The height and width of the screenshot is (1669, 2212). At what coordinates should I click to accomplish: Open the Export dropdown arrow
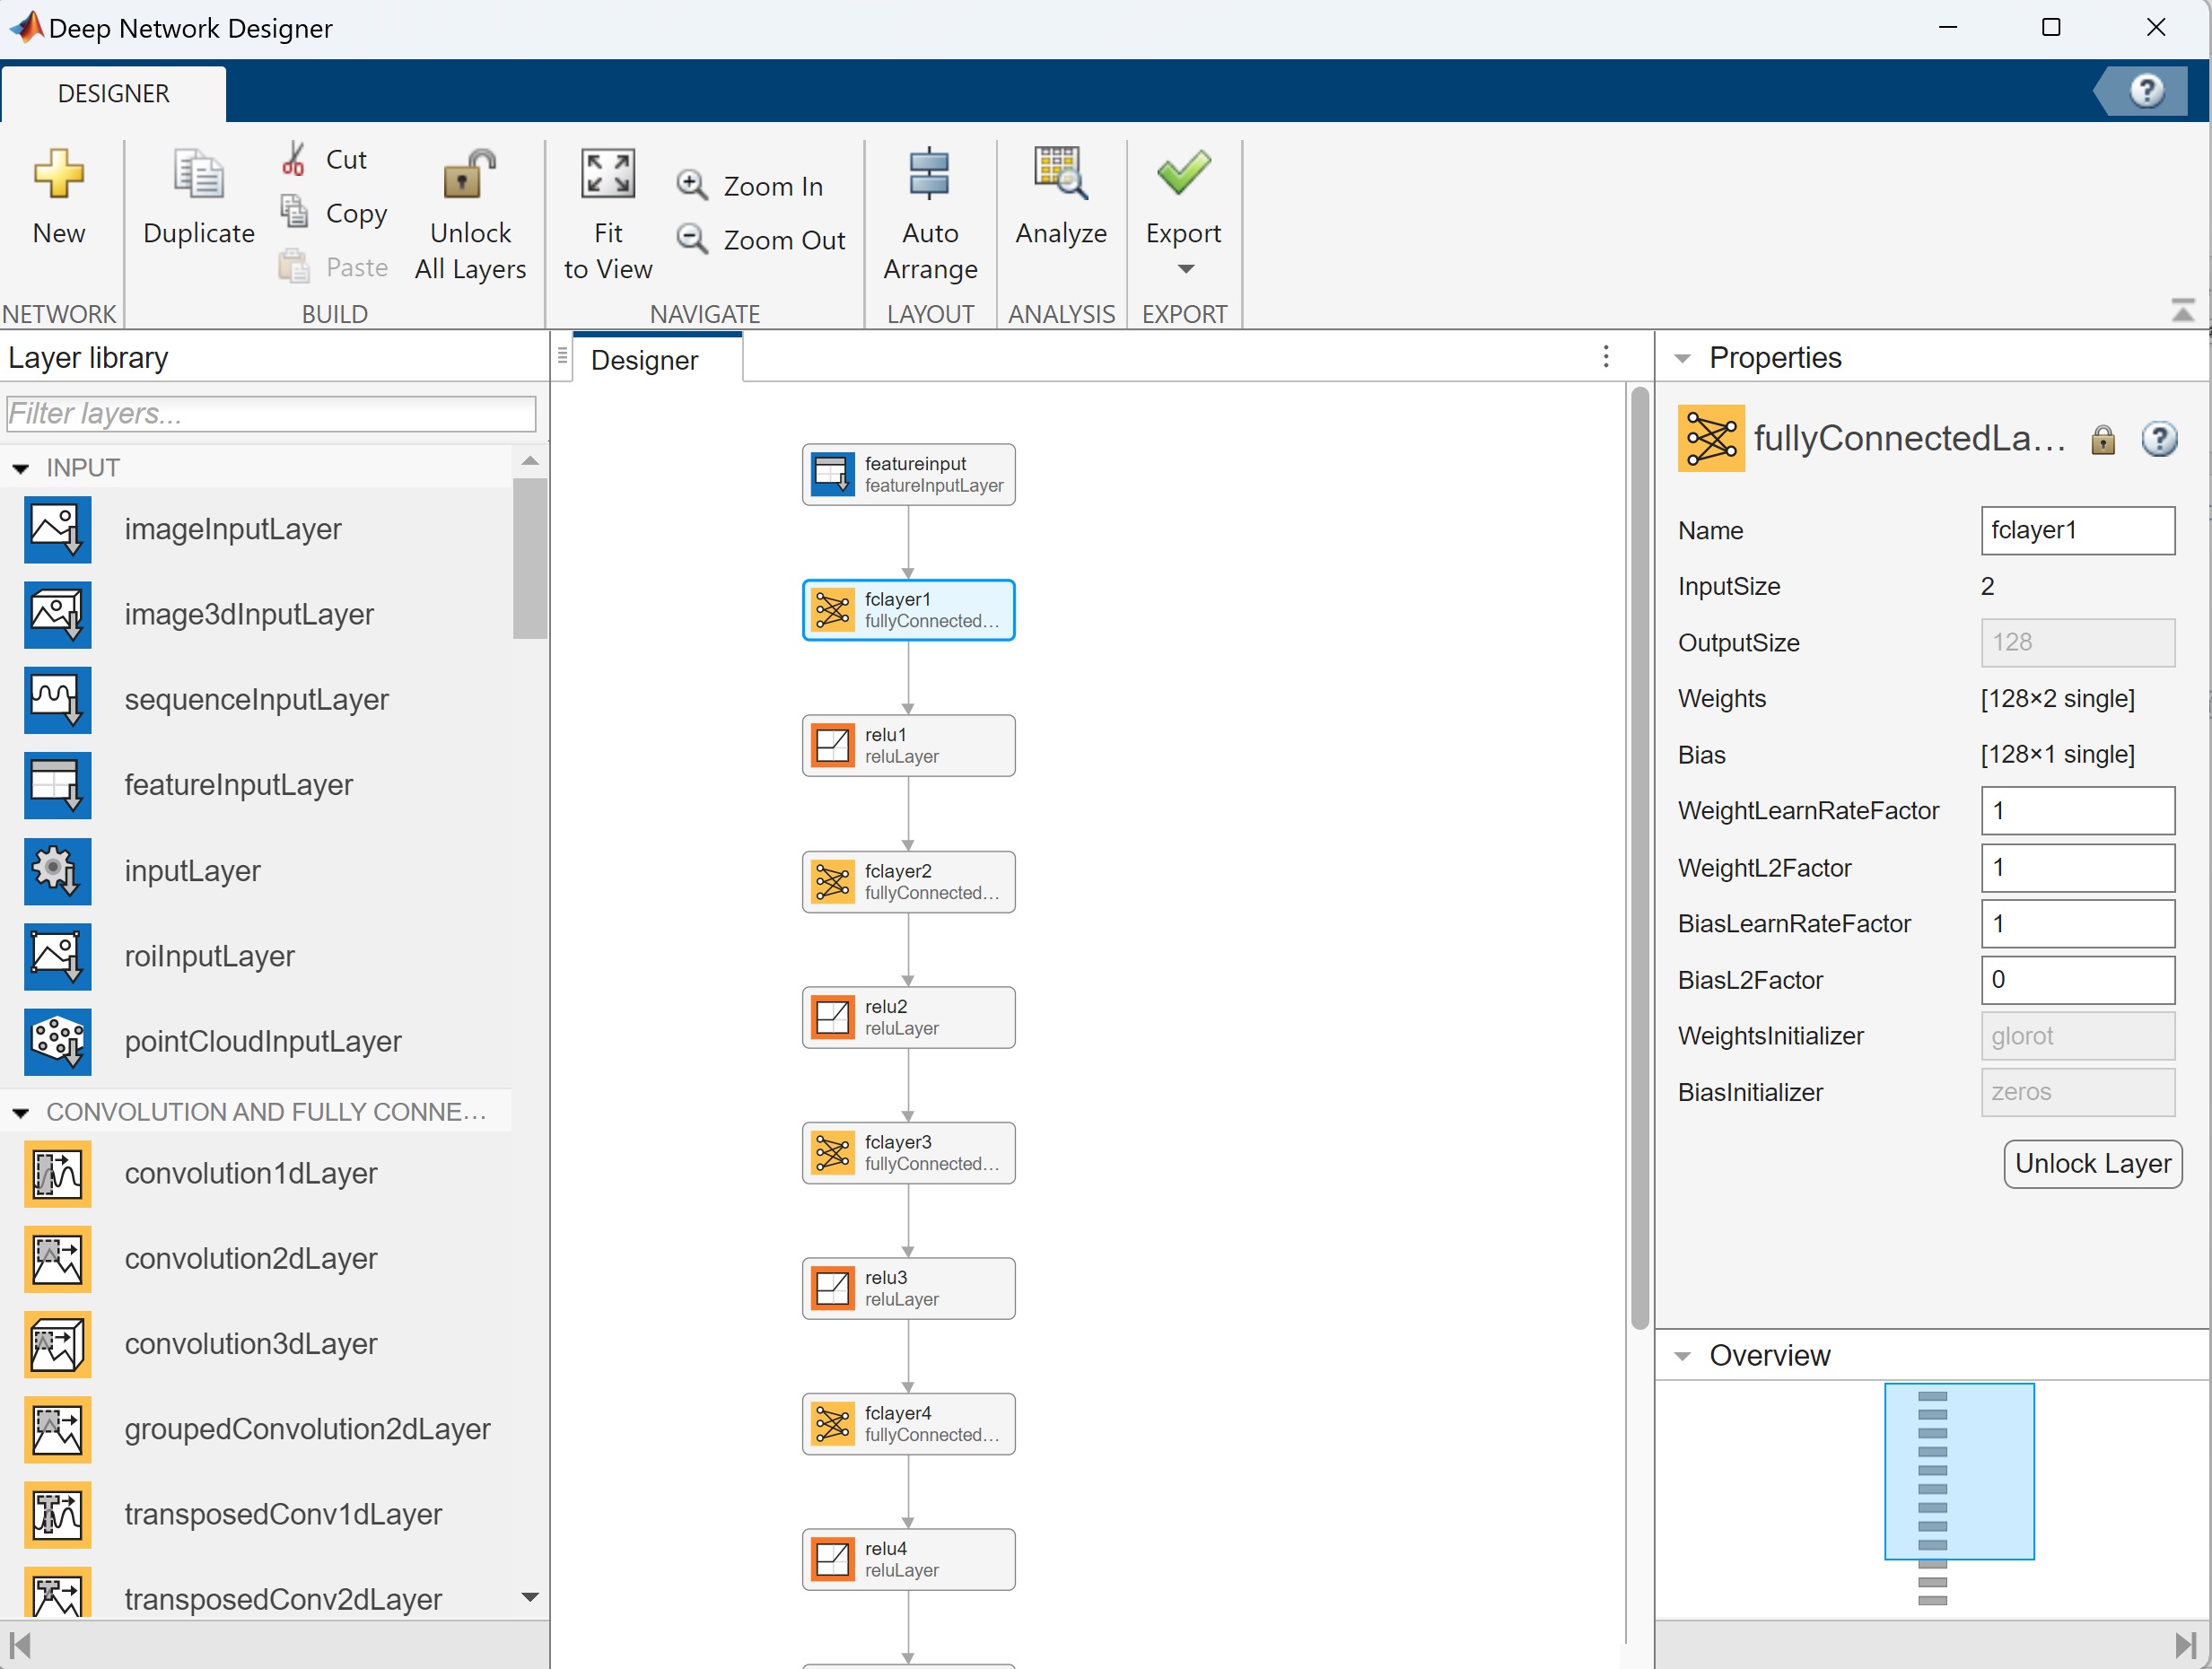1185,269
